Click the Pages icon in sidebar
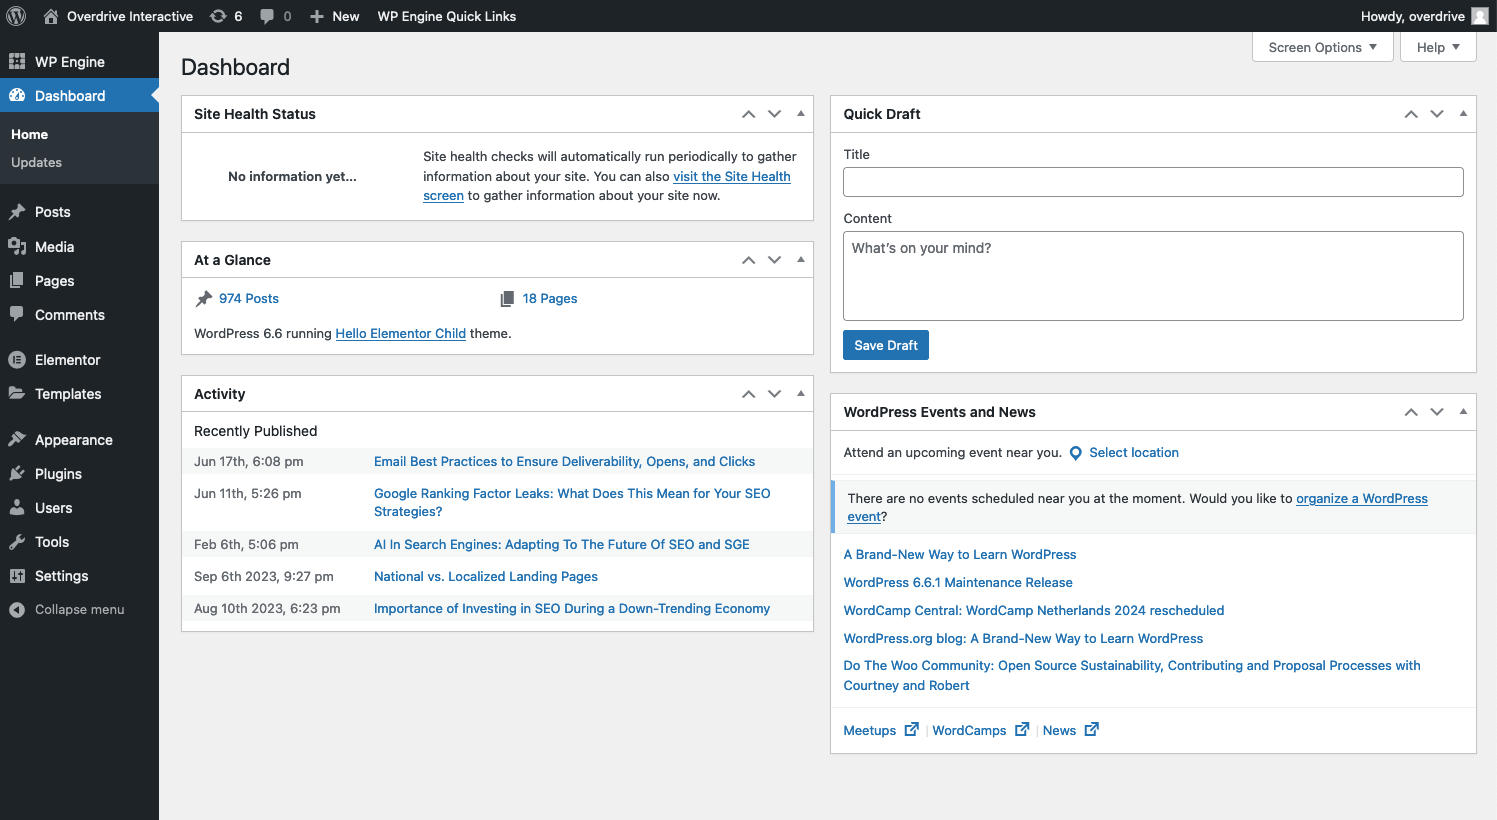The width and height of the screenshot is (1497, 820). [17, 281]
